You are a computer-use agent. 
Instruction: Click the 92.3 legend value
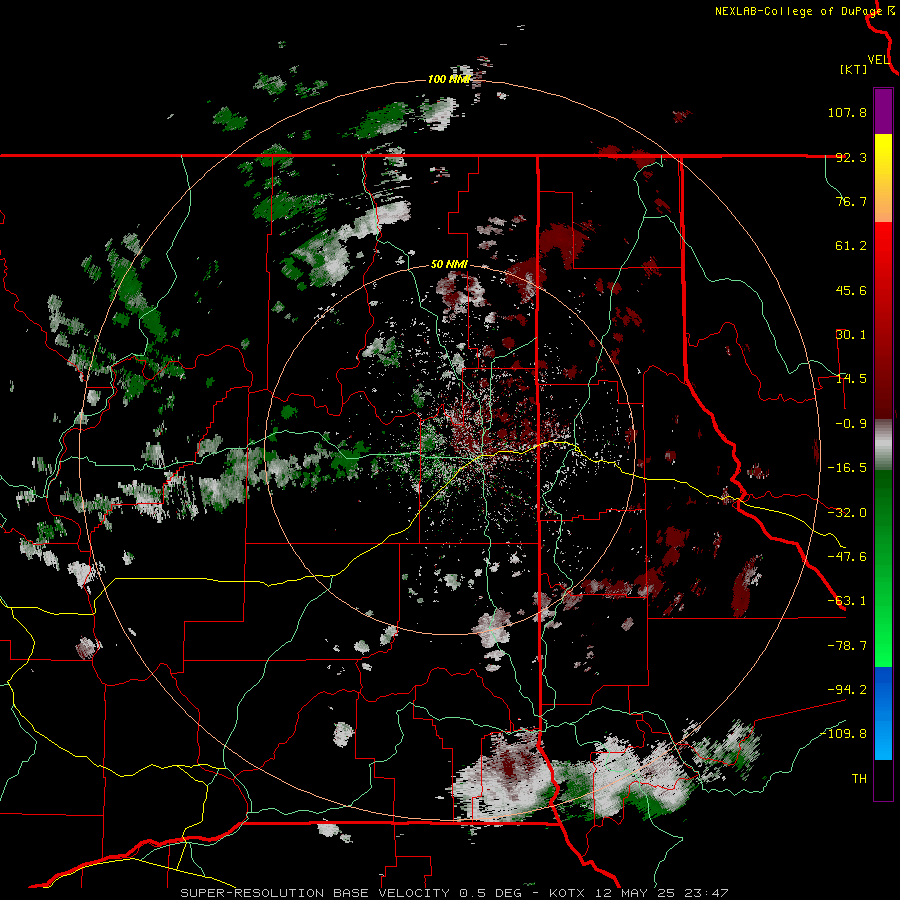click(x=851, y=157)
